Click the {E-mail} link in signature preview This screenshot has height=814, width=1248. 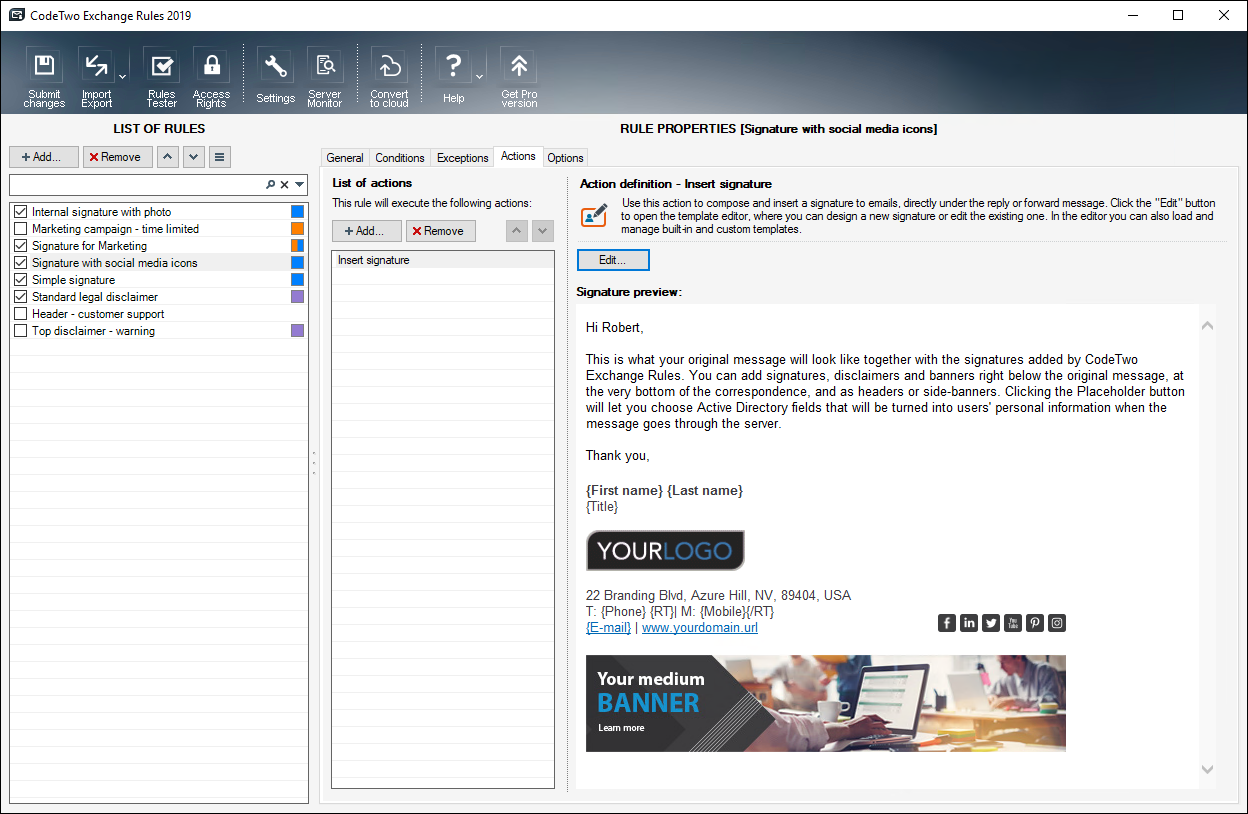click(x=608, y=628)
